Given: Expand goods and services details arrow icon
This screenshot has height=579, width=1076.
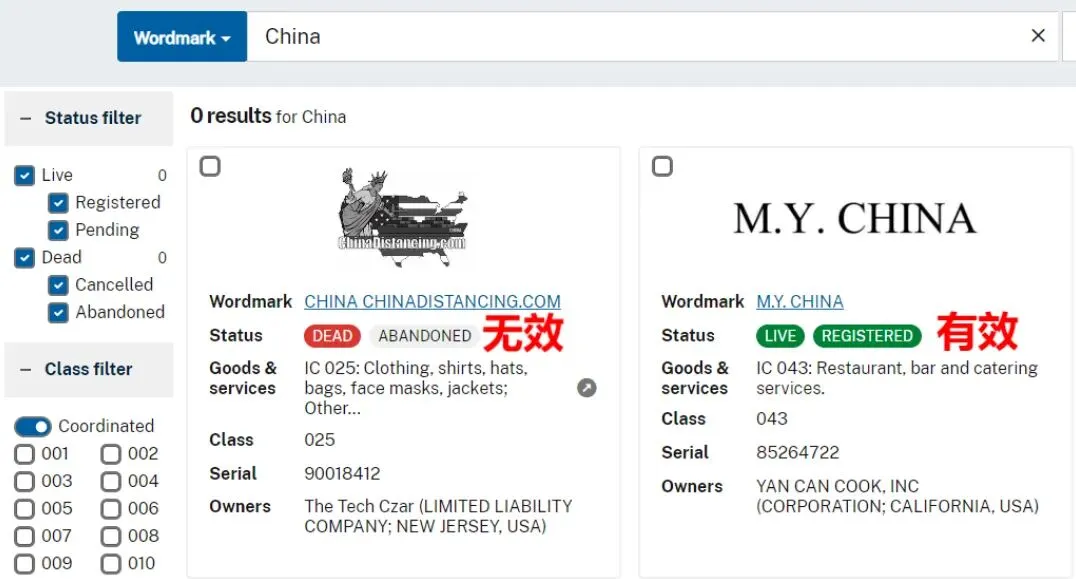Looking at the screenshot, I should (x=586, y=388).
